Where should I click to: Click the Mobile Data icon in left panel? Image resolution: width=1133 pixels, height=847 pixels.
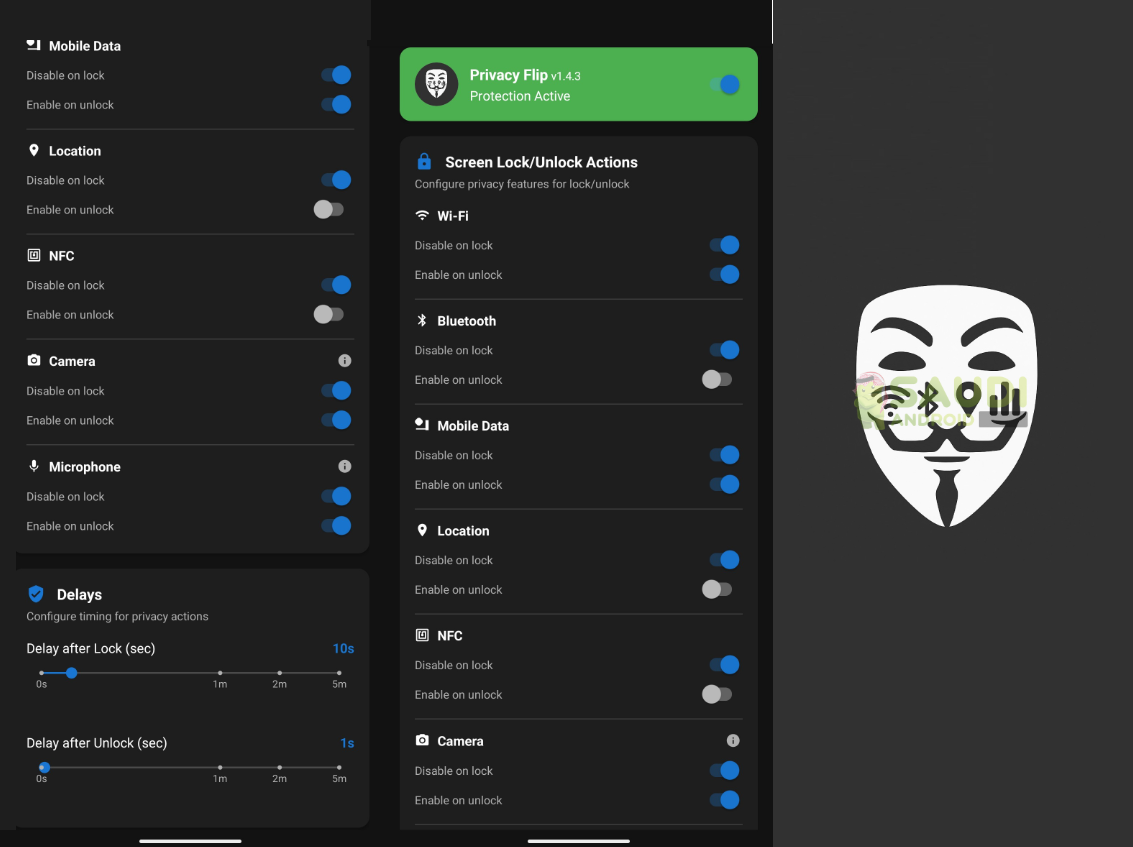pyautogui.click(x=33, y=45)
